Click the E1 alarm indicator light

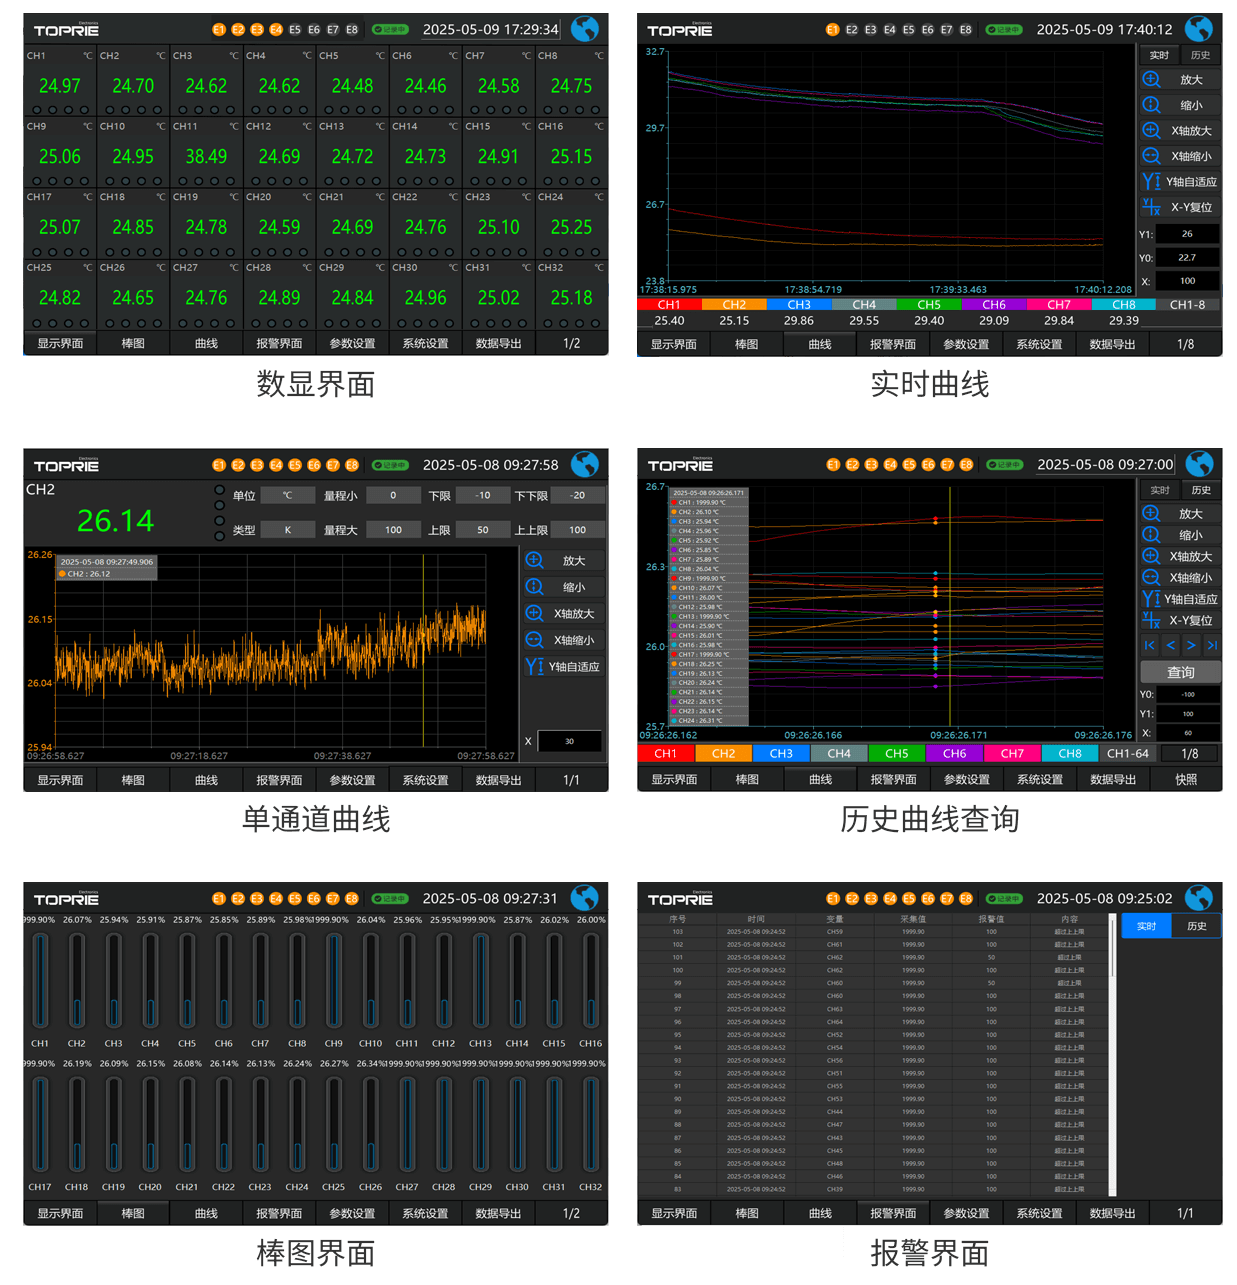217,30
